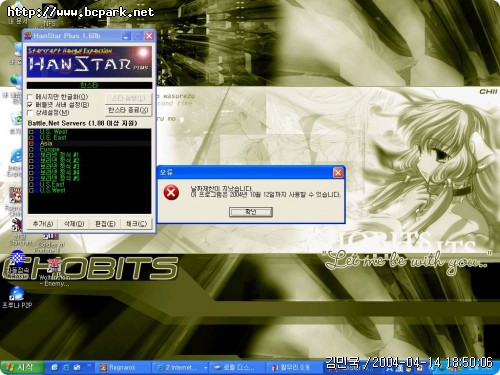500x375 pixels.
Task: Select the Asia row in server list
Action: pos(89,143)
